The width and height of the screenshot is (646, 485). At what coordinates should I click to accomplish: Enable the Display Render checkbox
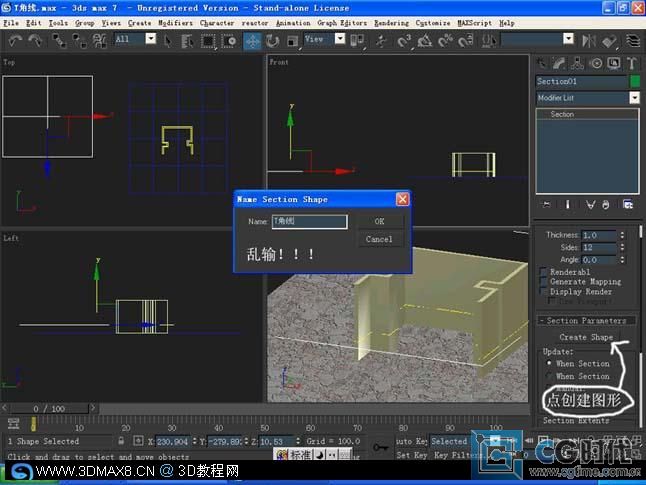click(543, 292)
